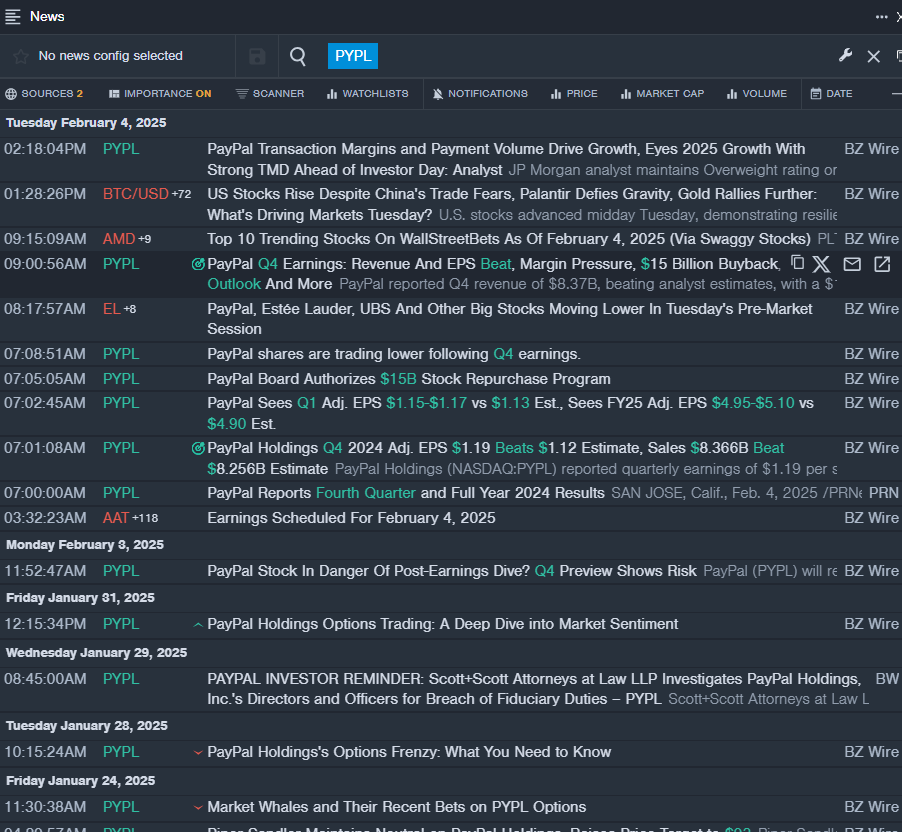Toggle the Importance ON filter
Screen dimensions: 902x832
160,94
